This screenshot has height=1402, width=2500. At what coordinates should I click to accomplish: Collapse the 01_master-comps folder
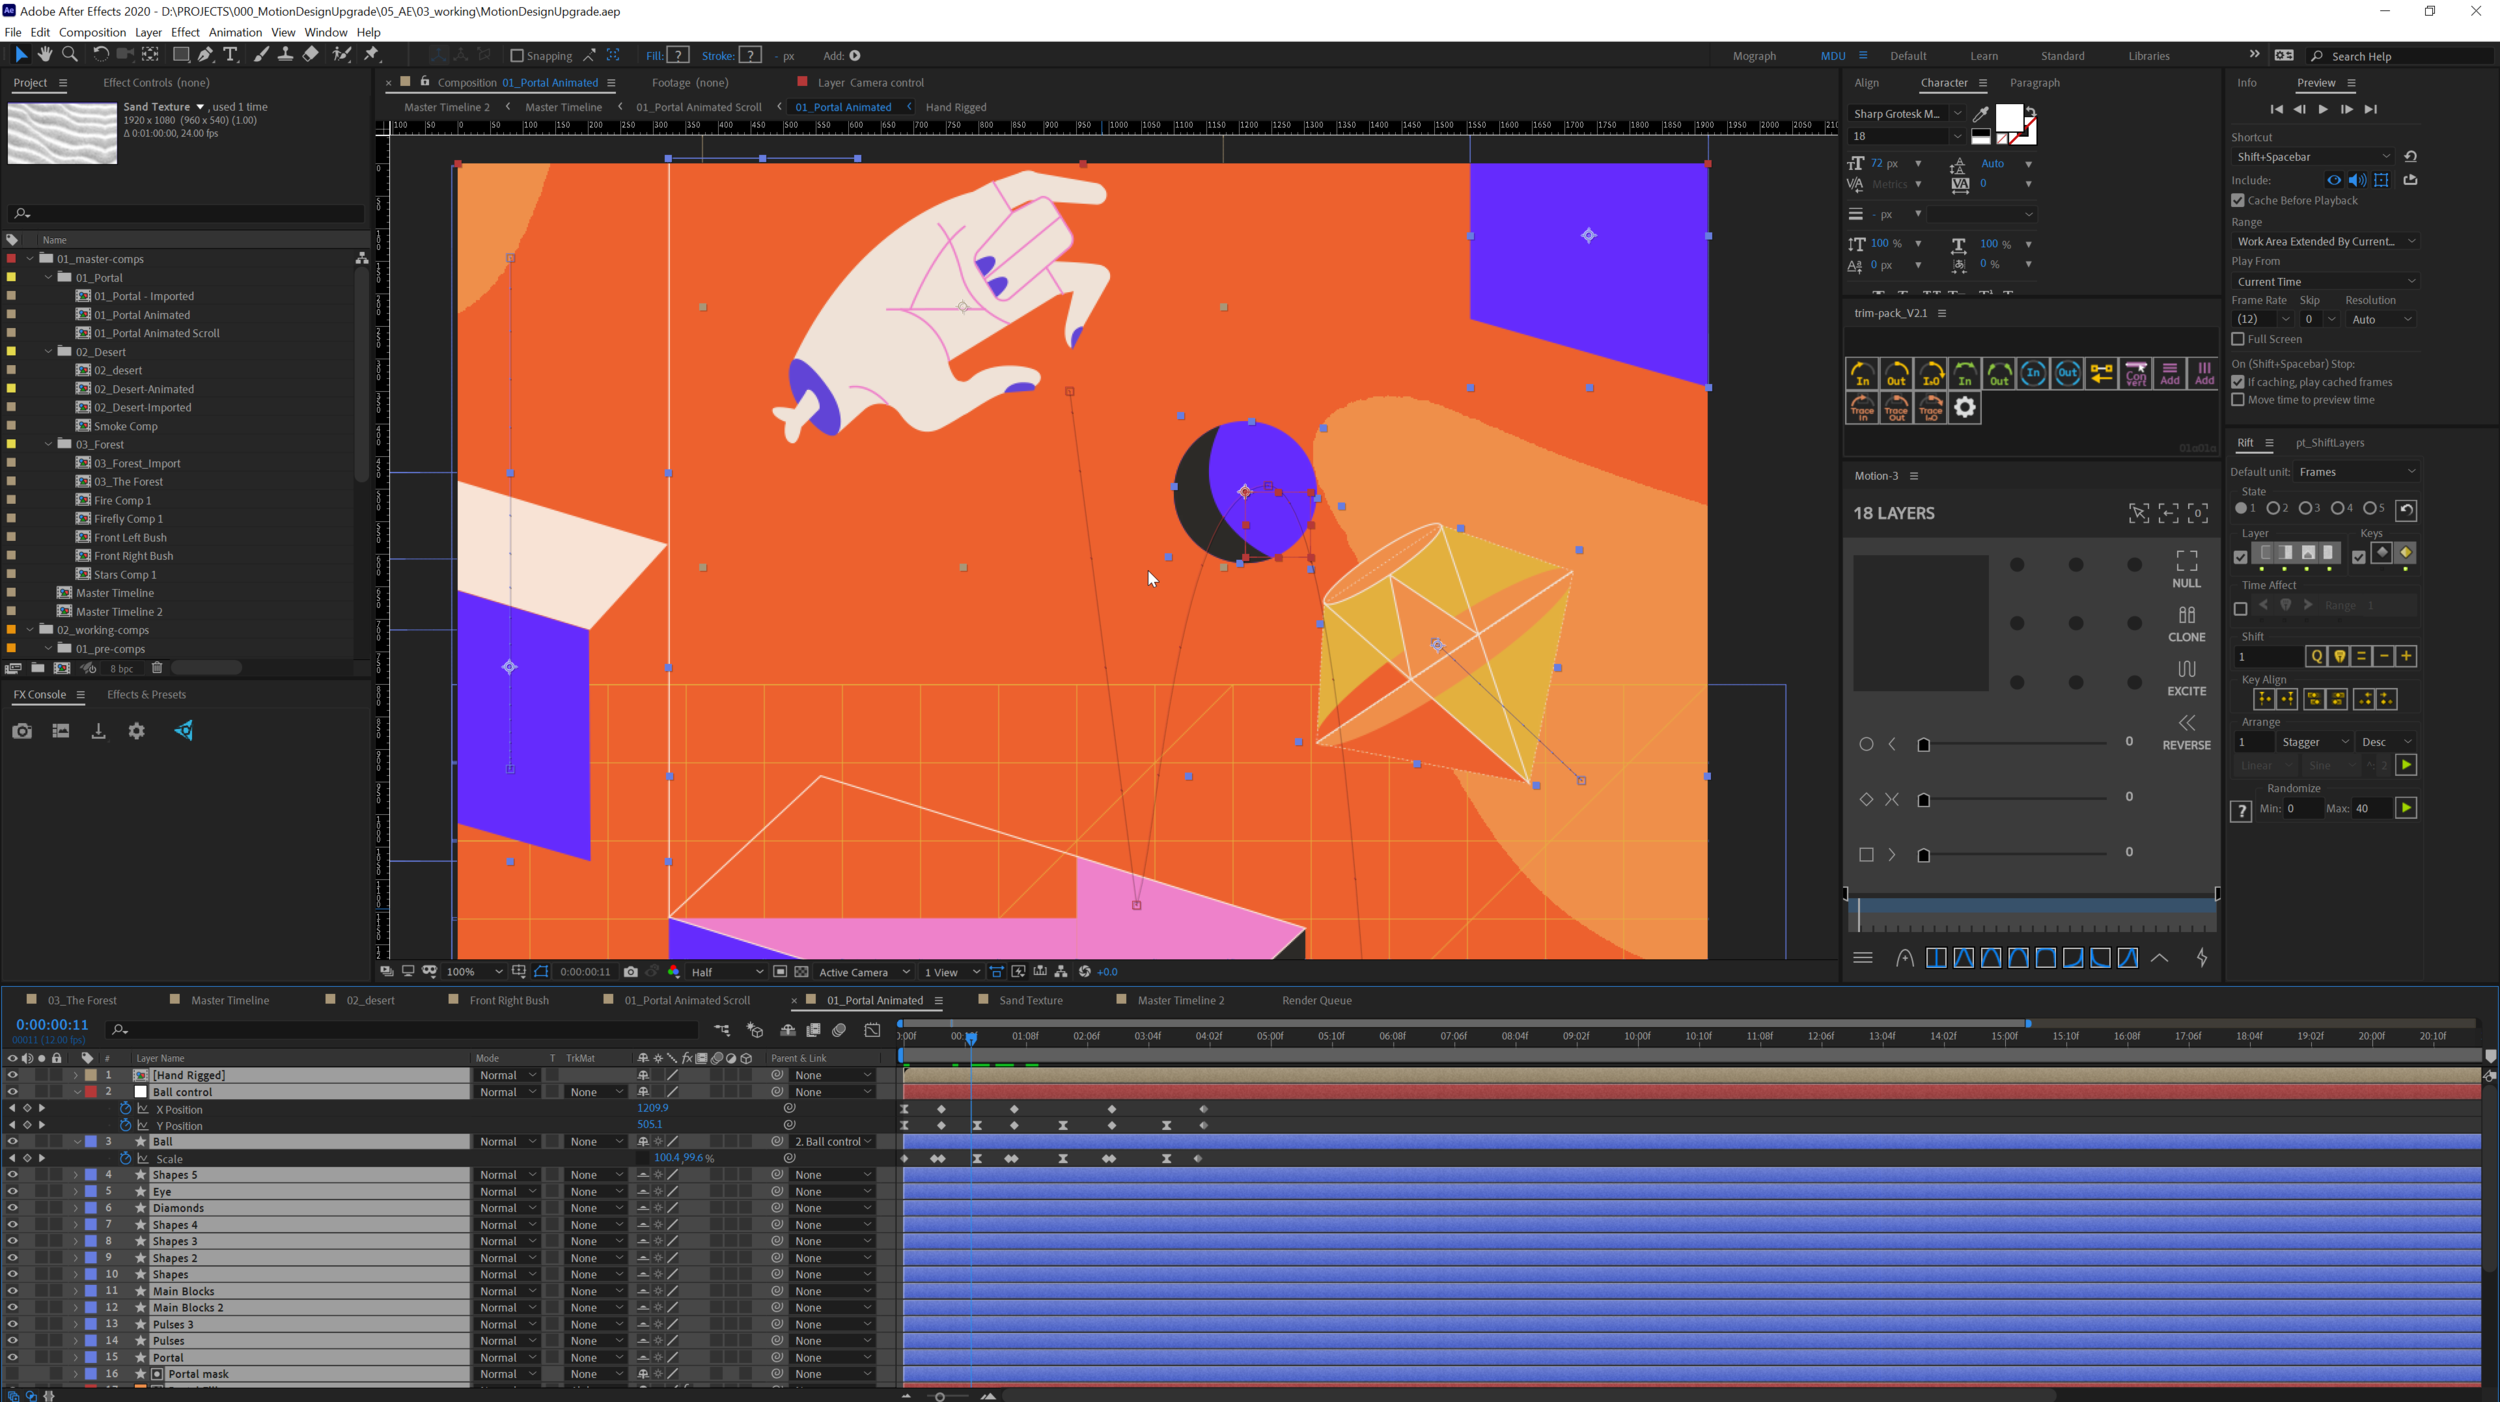tap(29, 258)
